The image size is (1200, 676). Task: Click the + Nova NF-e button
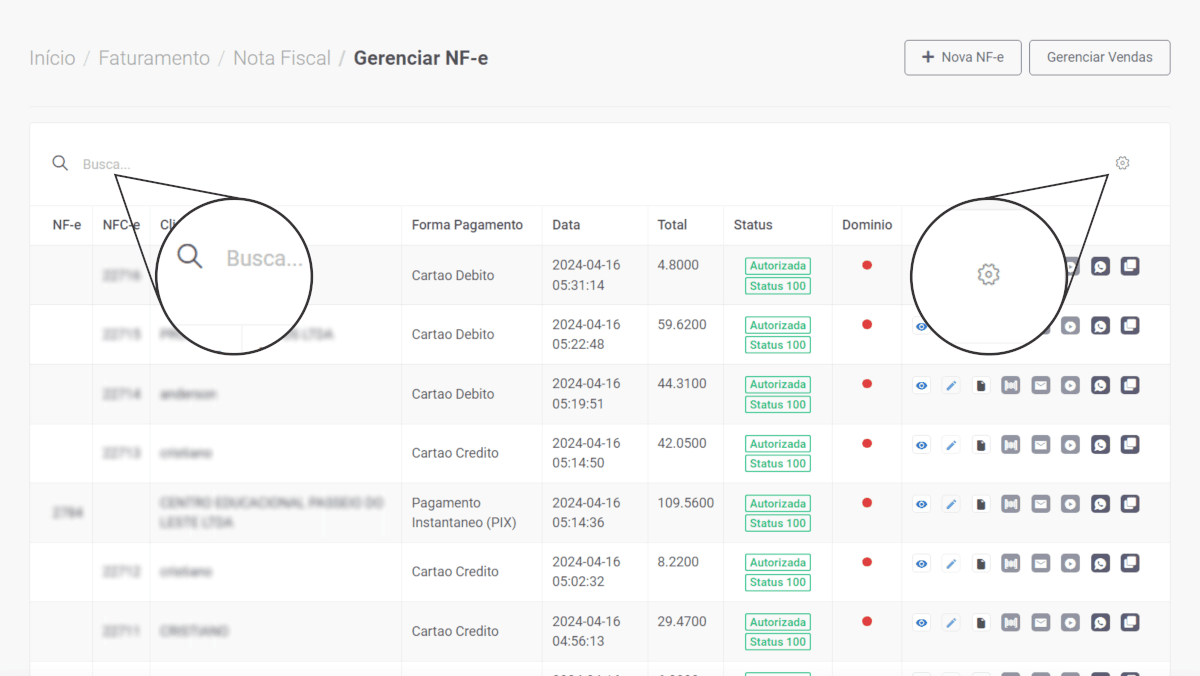tap(962, 57)
